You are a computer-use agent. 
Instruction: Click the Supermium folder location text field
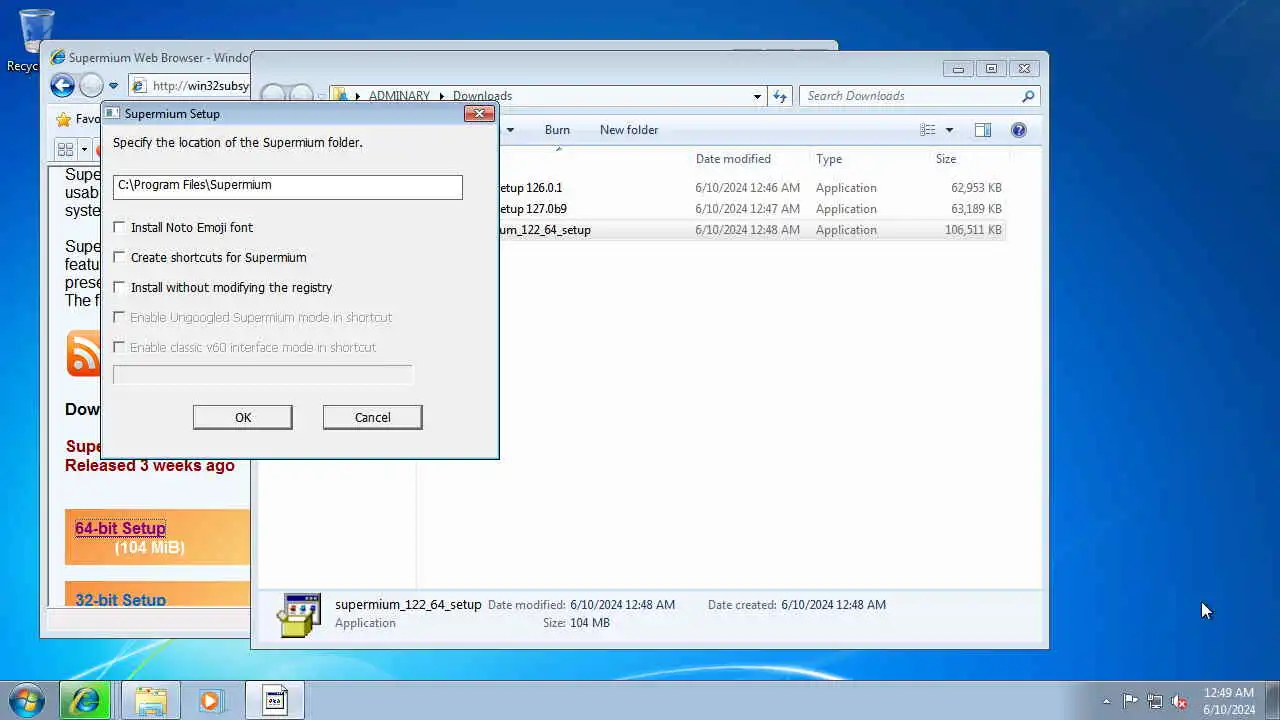pyautogui.click(x=287, y=186)
